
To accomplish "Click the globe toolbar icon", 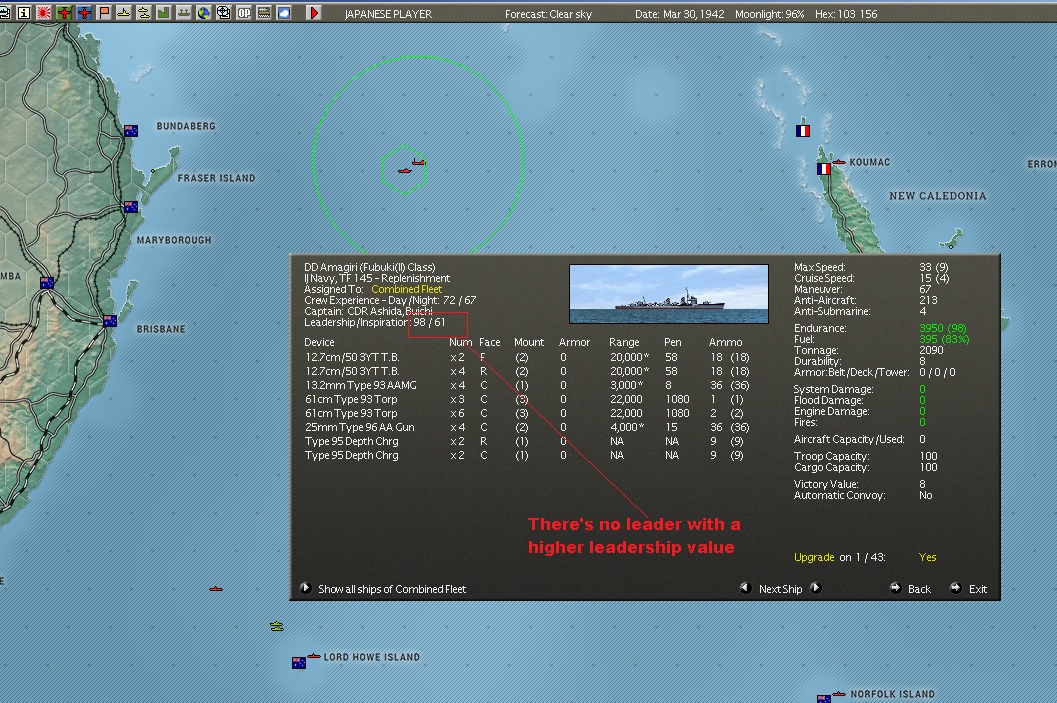I will (x=204, y=12).
